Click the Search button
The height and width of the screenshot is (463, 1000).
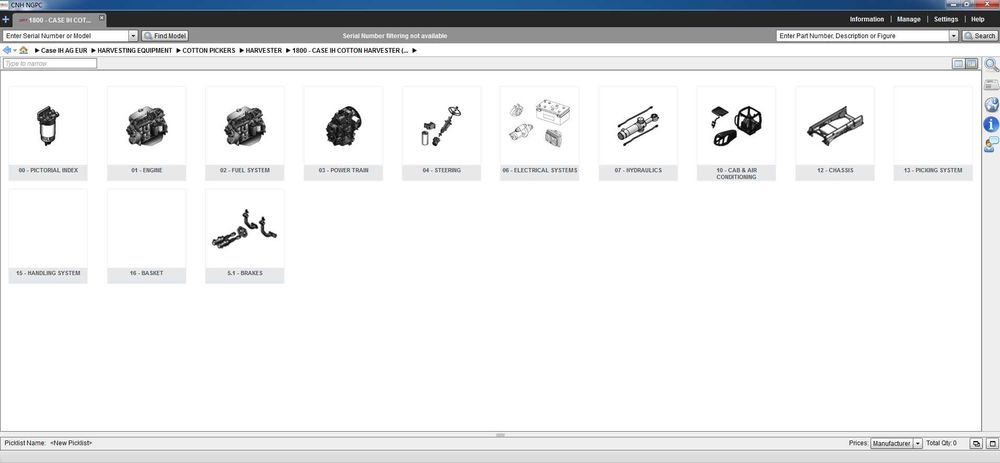980,36
